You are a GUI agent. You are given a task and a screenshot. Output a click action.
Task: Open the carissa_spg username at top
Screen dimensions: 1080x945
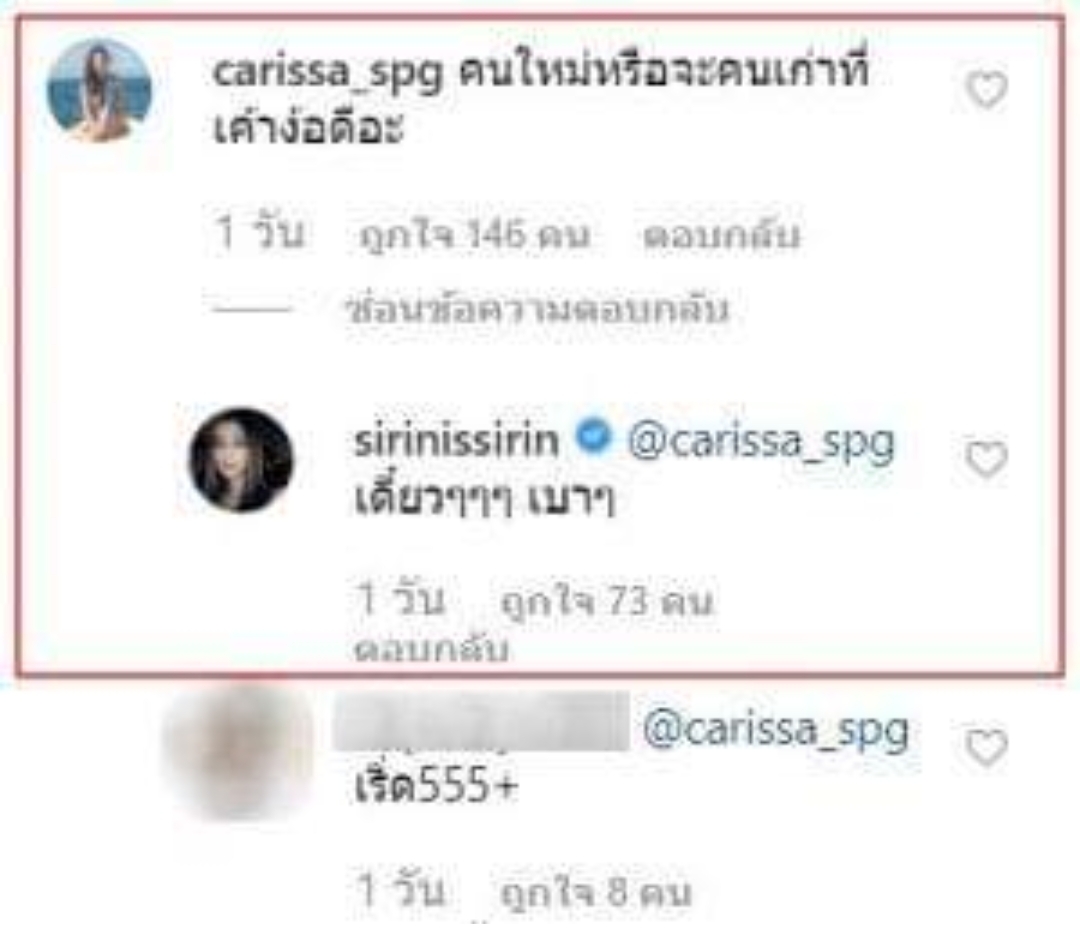point(327,74)
